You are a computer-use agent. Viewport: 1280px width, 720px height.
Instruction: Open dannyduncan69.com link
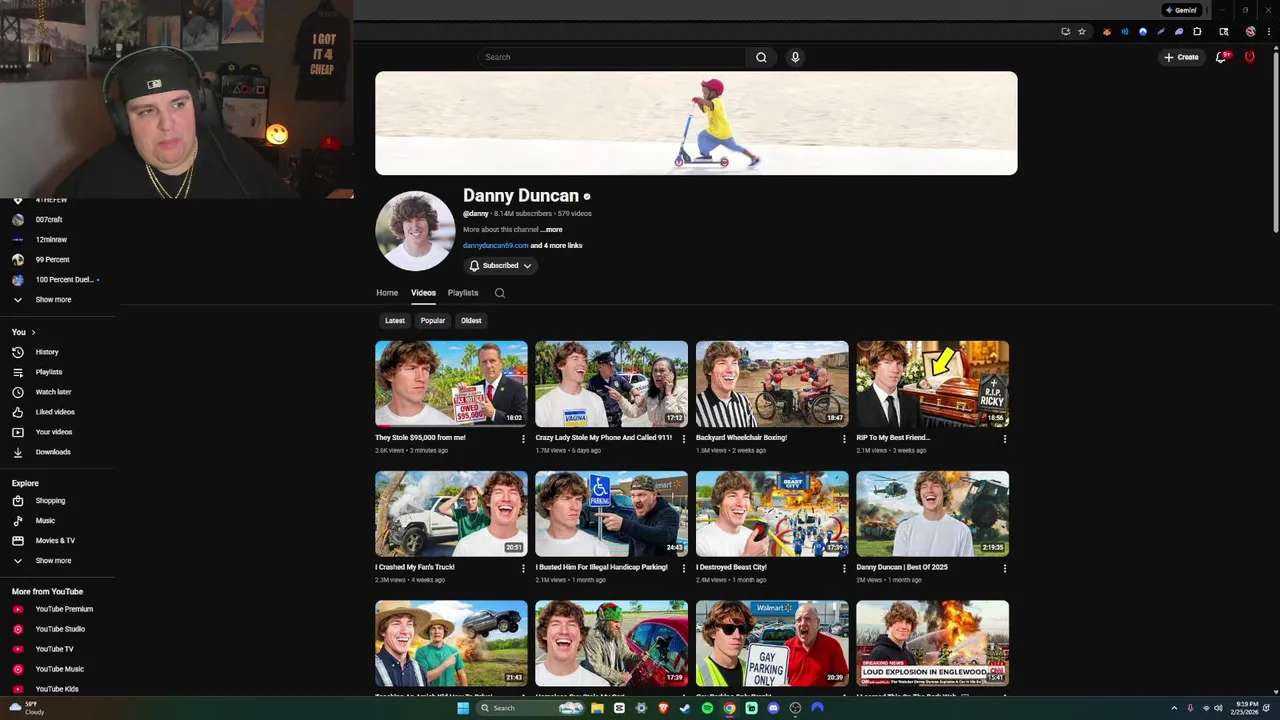click(495, 246)
